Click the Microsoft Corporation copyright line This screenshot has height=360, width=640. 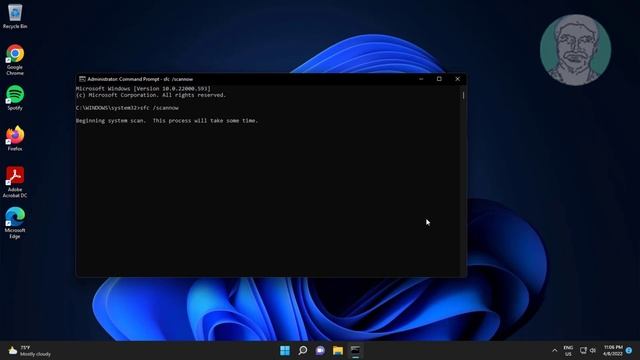pyautogui.click(x=151, y=95)
